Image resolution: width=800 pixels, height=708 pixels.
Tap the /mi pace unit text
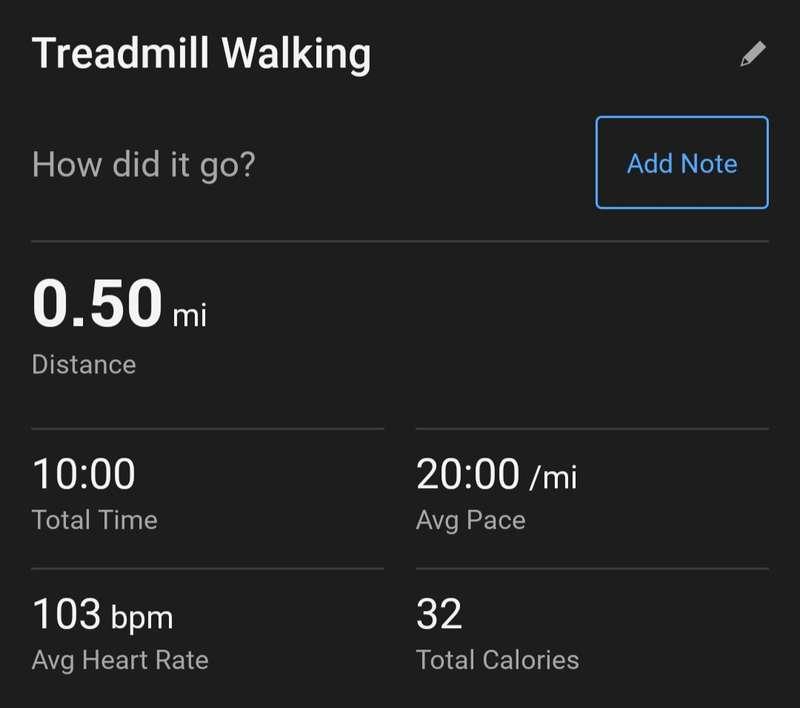[553, 477]
